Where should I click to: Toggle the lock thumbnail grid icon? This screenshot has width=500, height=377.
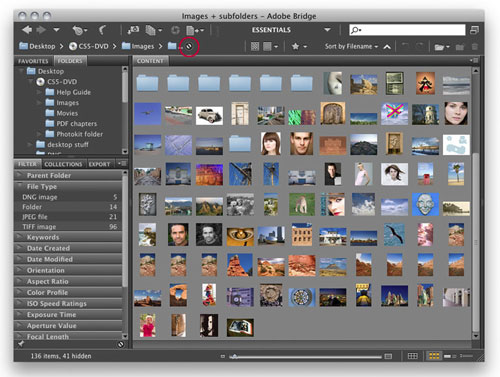[x=413, y=356]
